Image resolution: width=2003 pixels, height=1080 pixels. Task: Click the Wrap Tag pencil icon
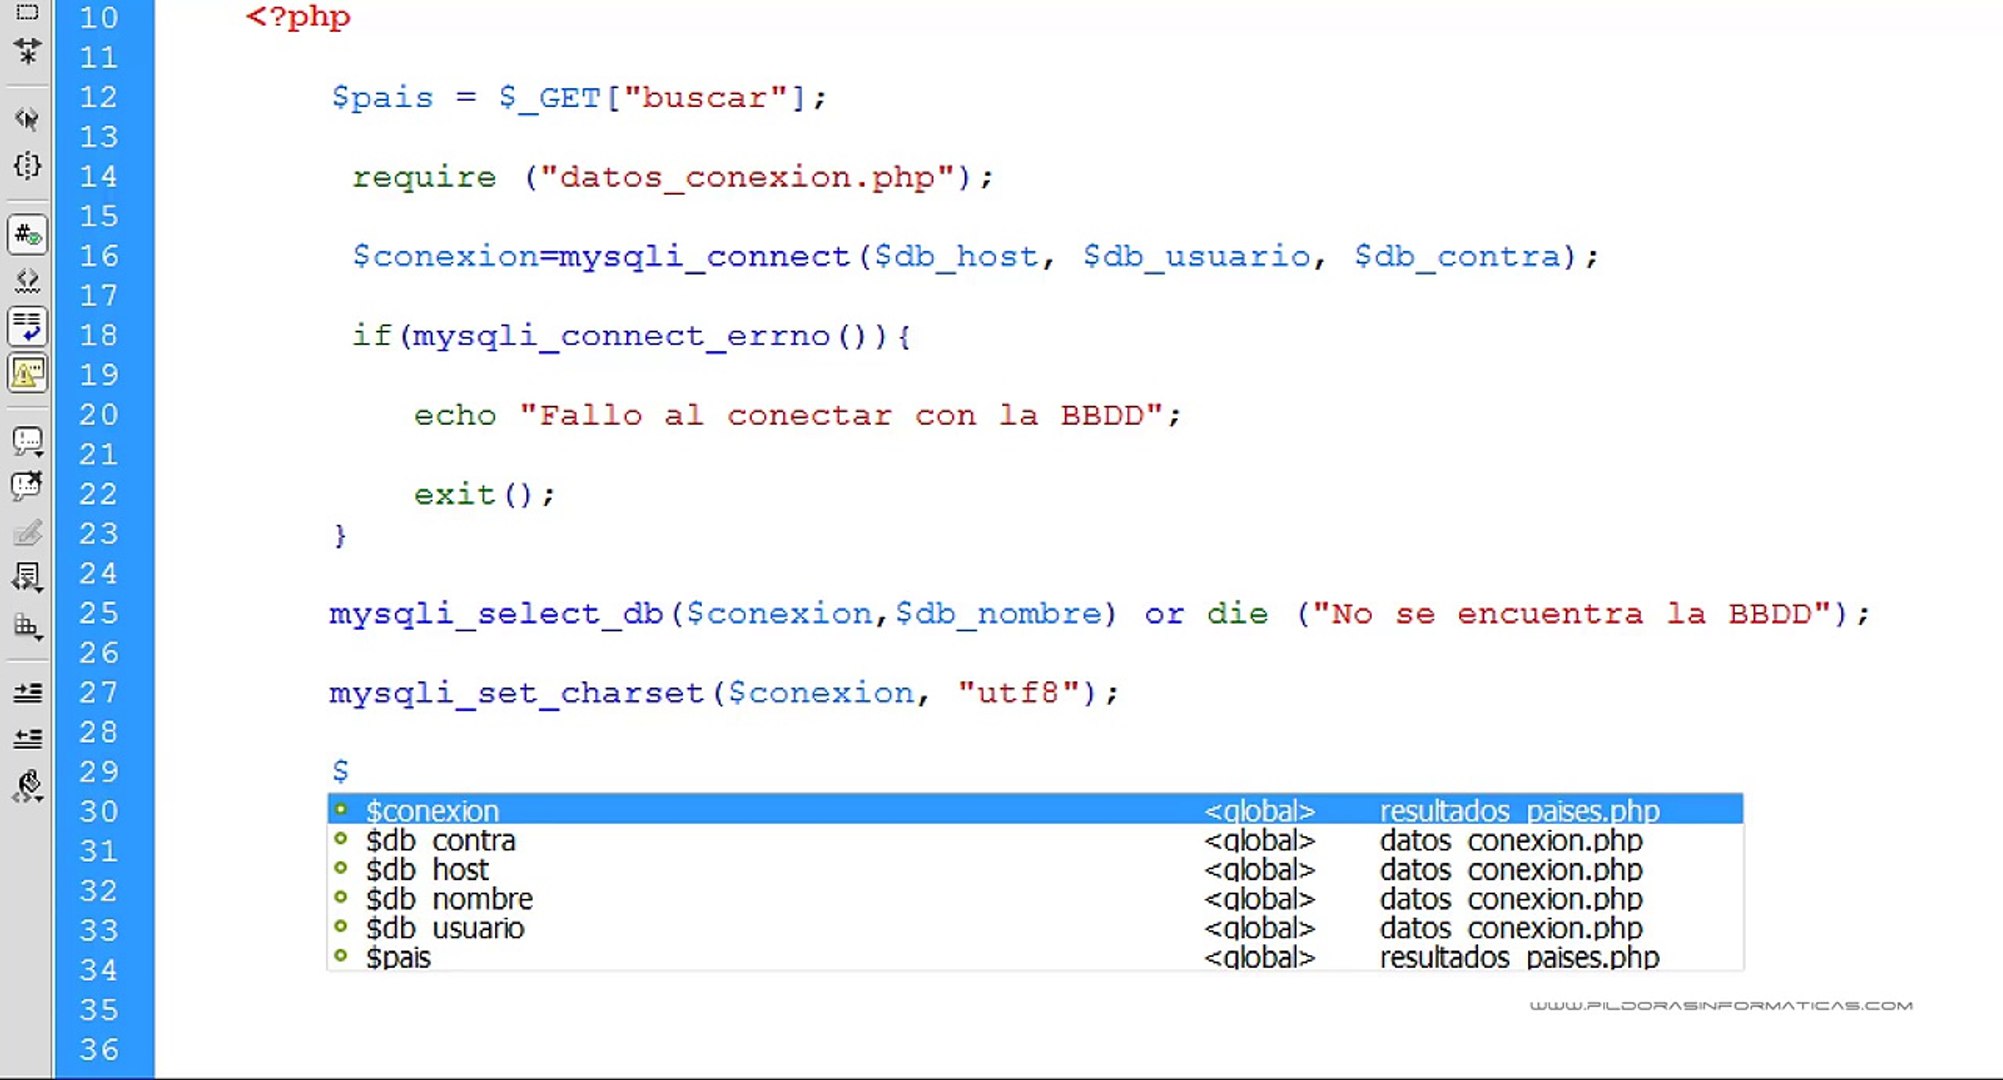click(x=27, y=532)
